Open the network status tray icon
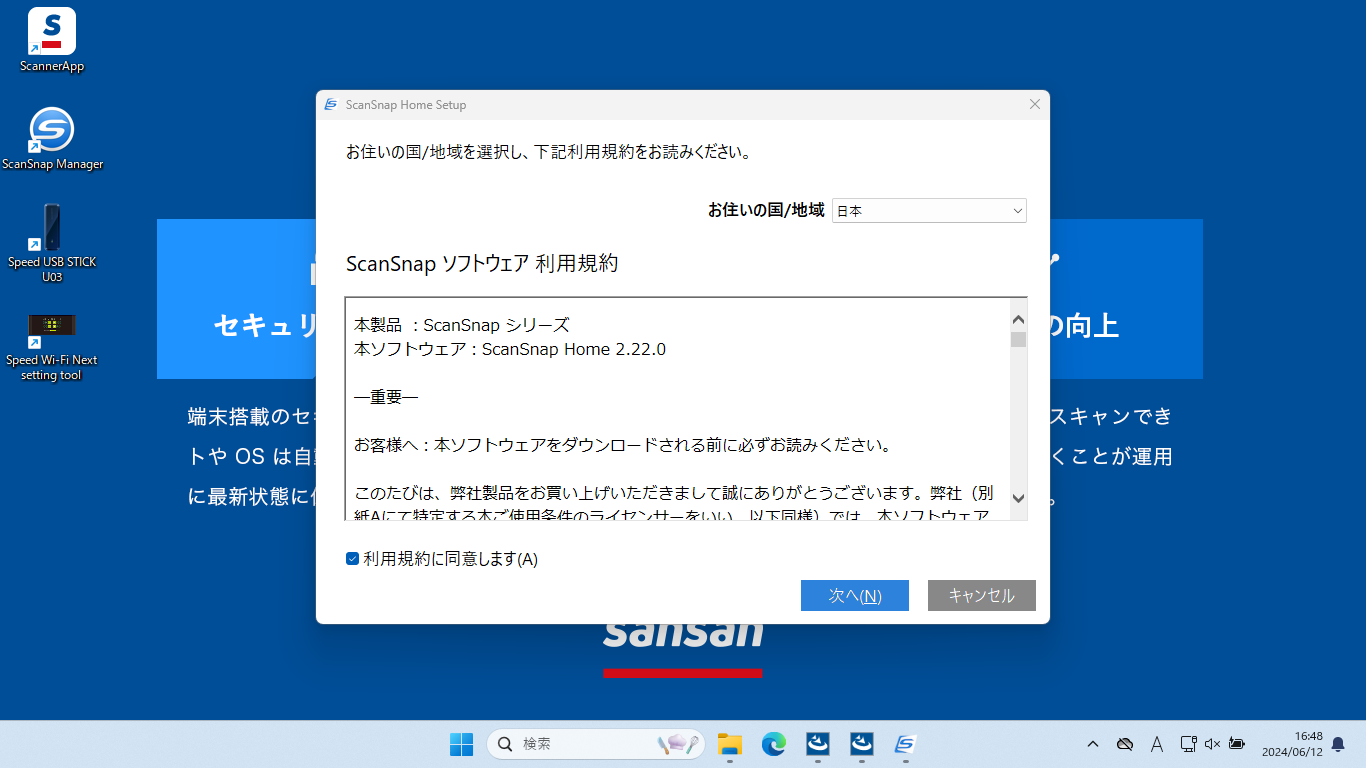 pyautogui.click(x=1188, y=744)
